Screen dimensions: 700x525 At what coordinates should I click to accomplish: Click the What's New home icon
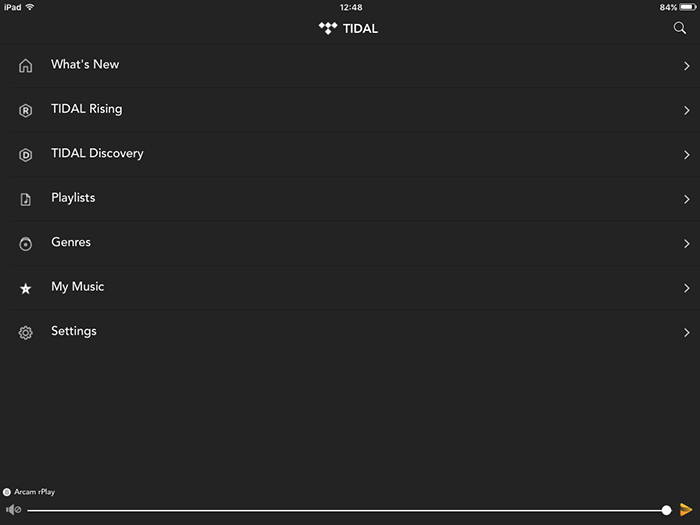pyautogui.click(x=25, y=66)
